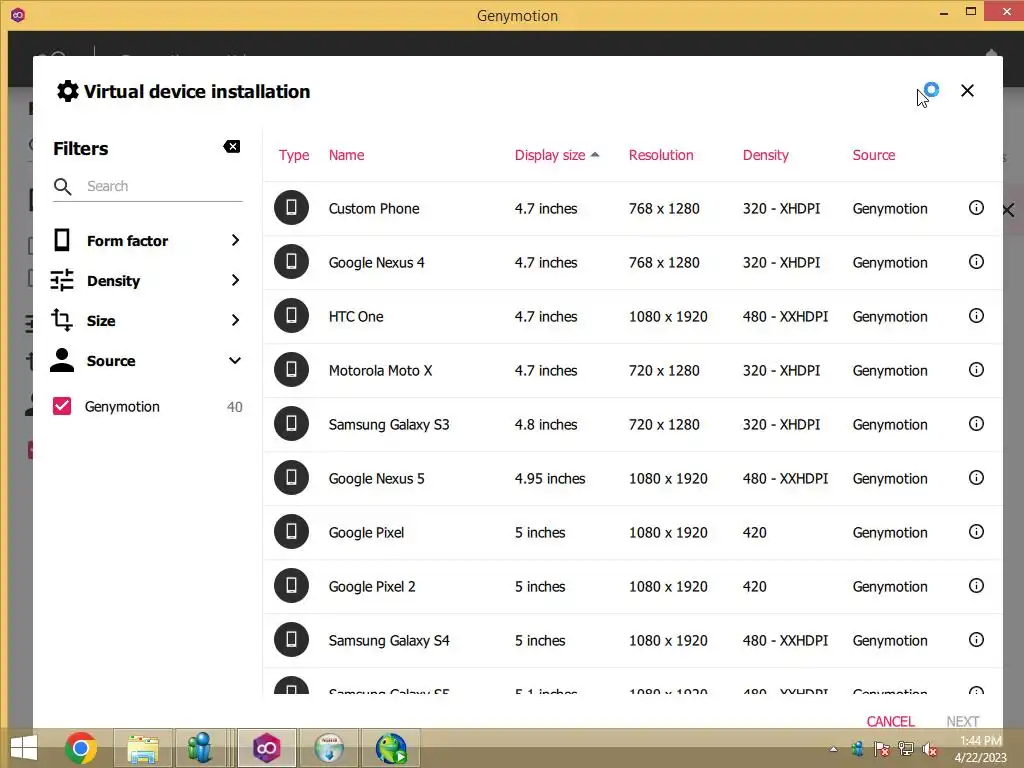
Task: Click Custom Phone device type icon
Action: point(291,208)
